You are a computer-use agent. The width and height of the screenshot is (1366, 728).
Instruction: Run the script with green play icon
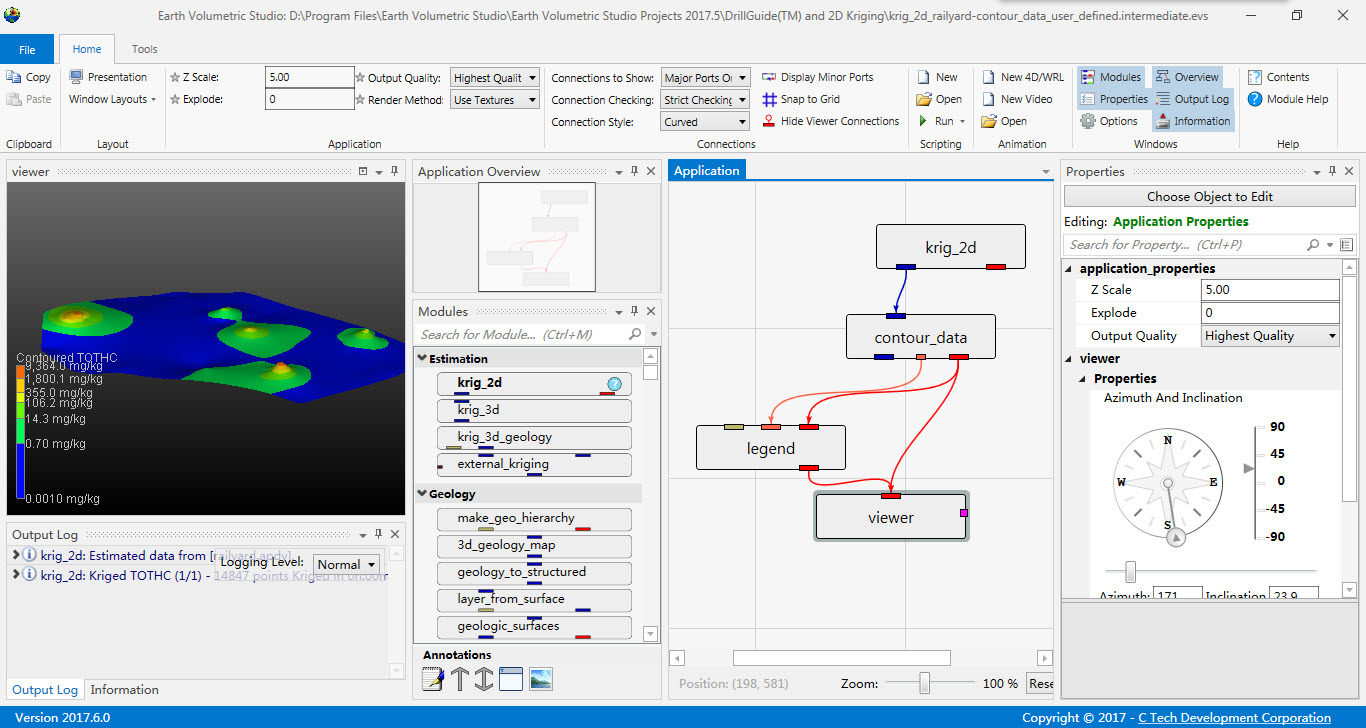point(924,121)
